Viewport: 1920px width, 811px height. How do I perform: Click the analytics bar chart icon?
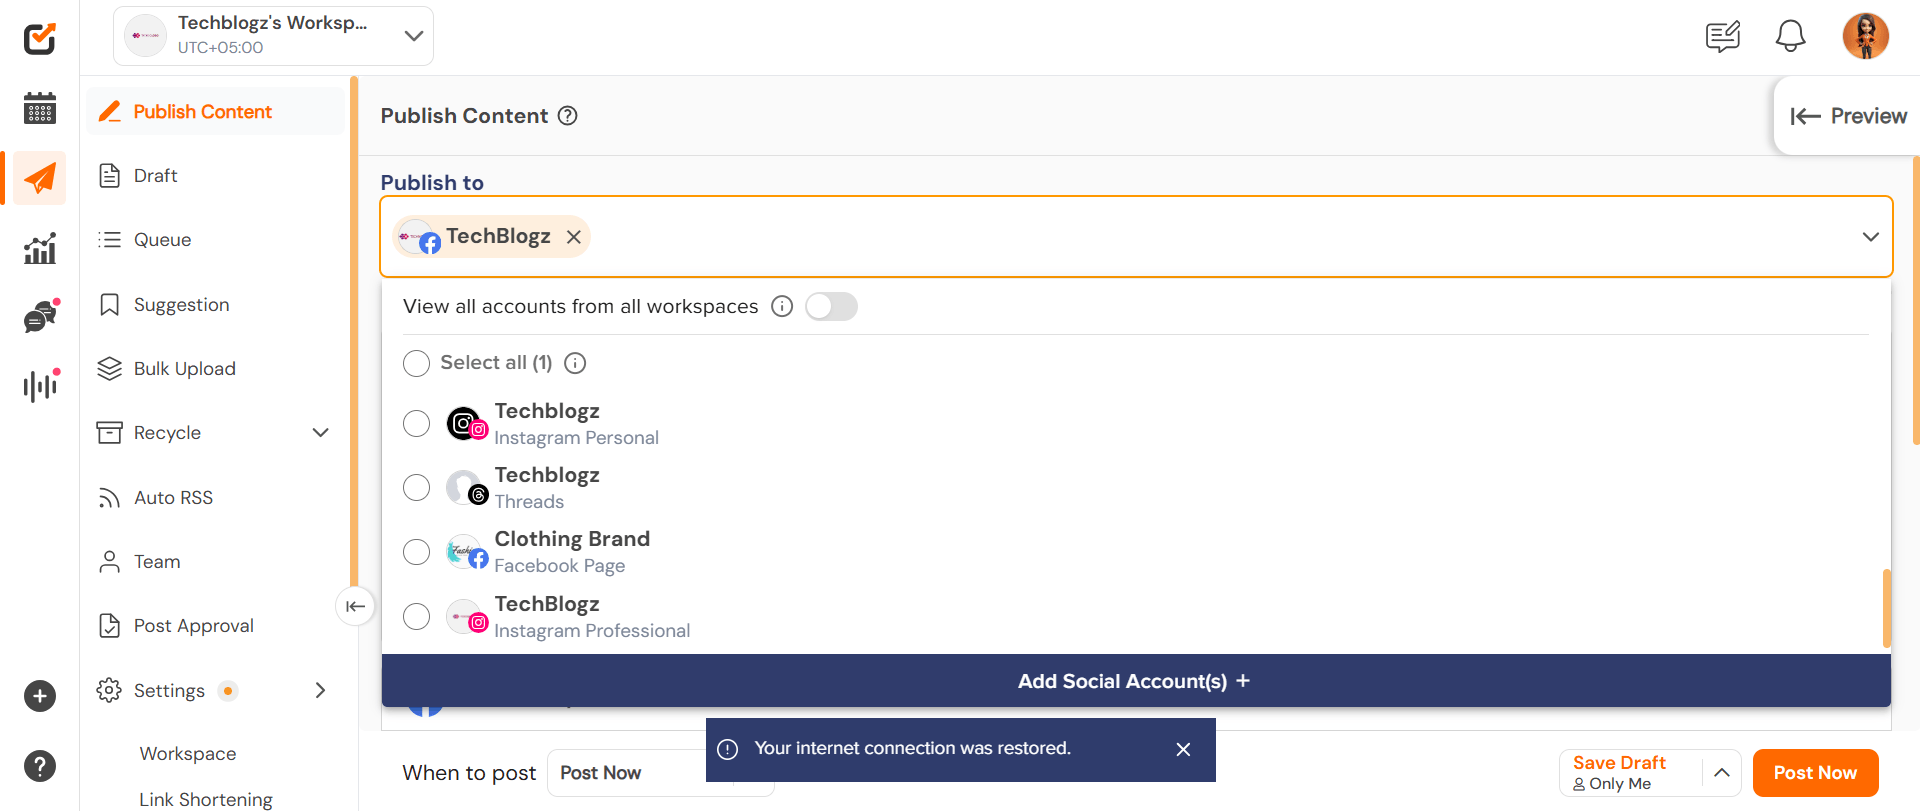(40, 248)
